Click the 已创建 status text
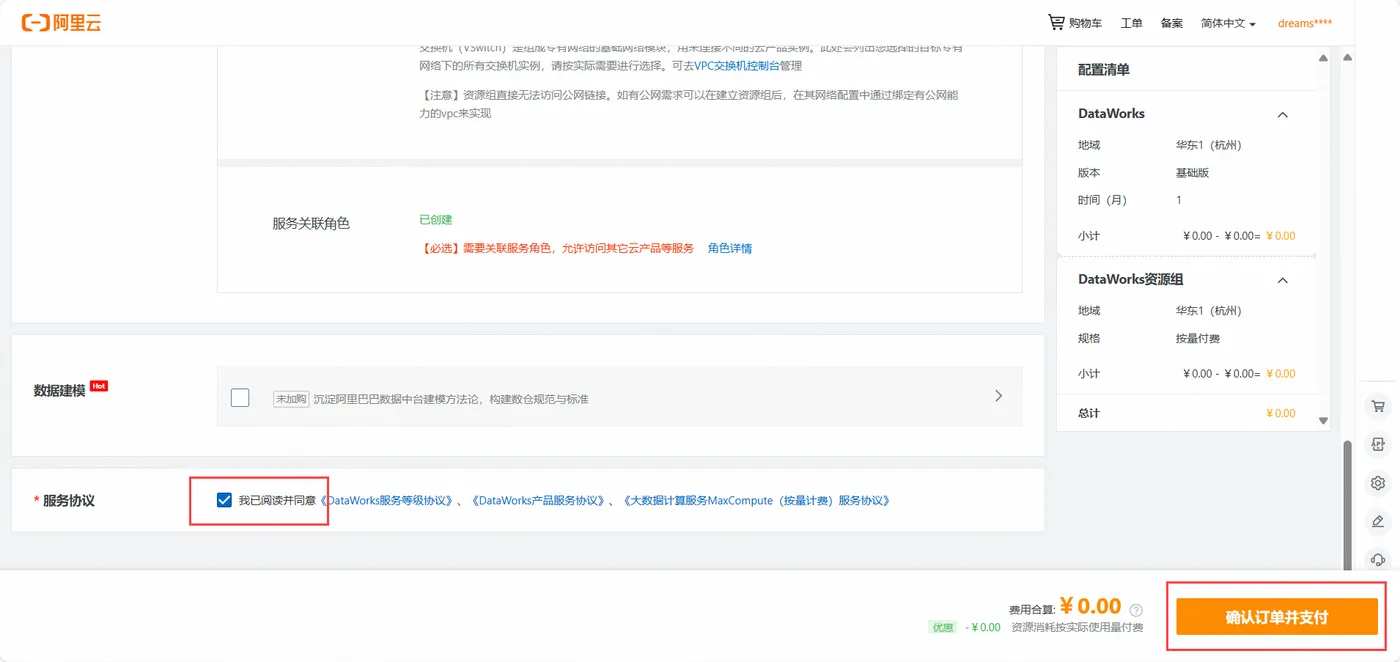Viewport: 1400px width, 662px height. click(x=436, y=220)
